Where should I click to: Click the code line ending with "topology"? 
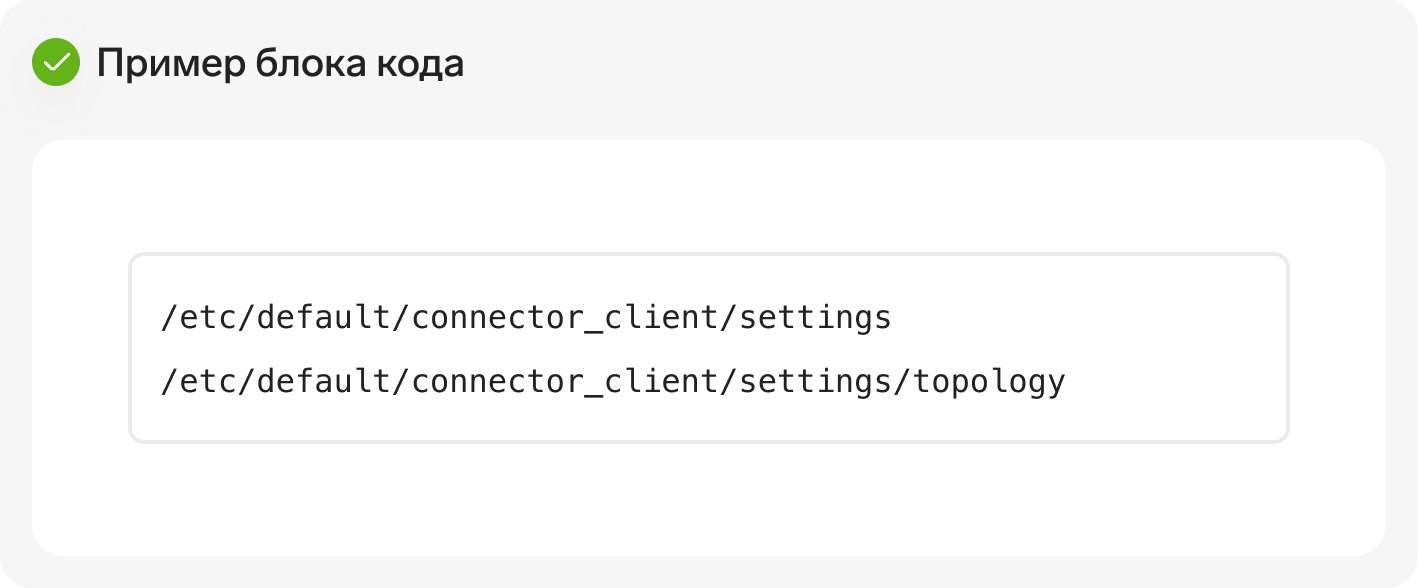[613, 381]
